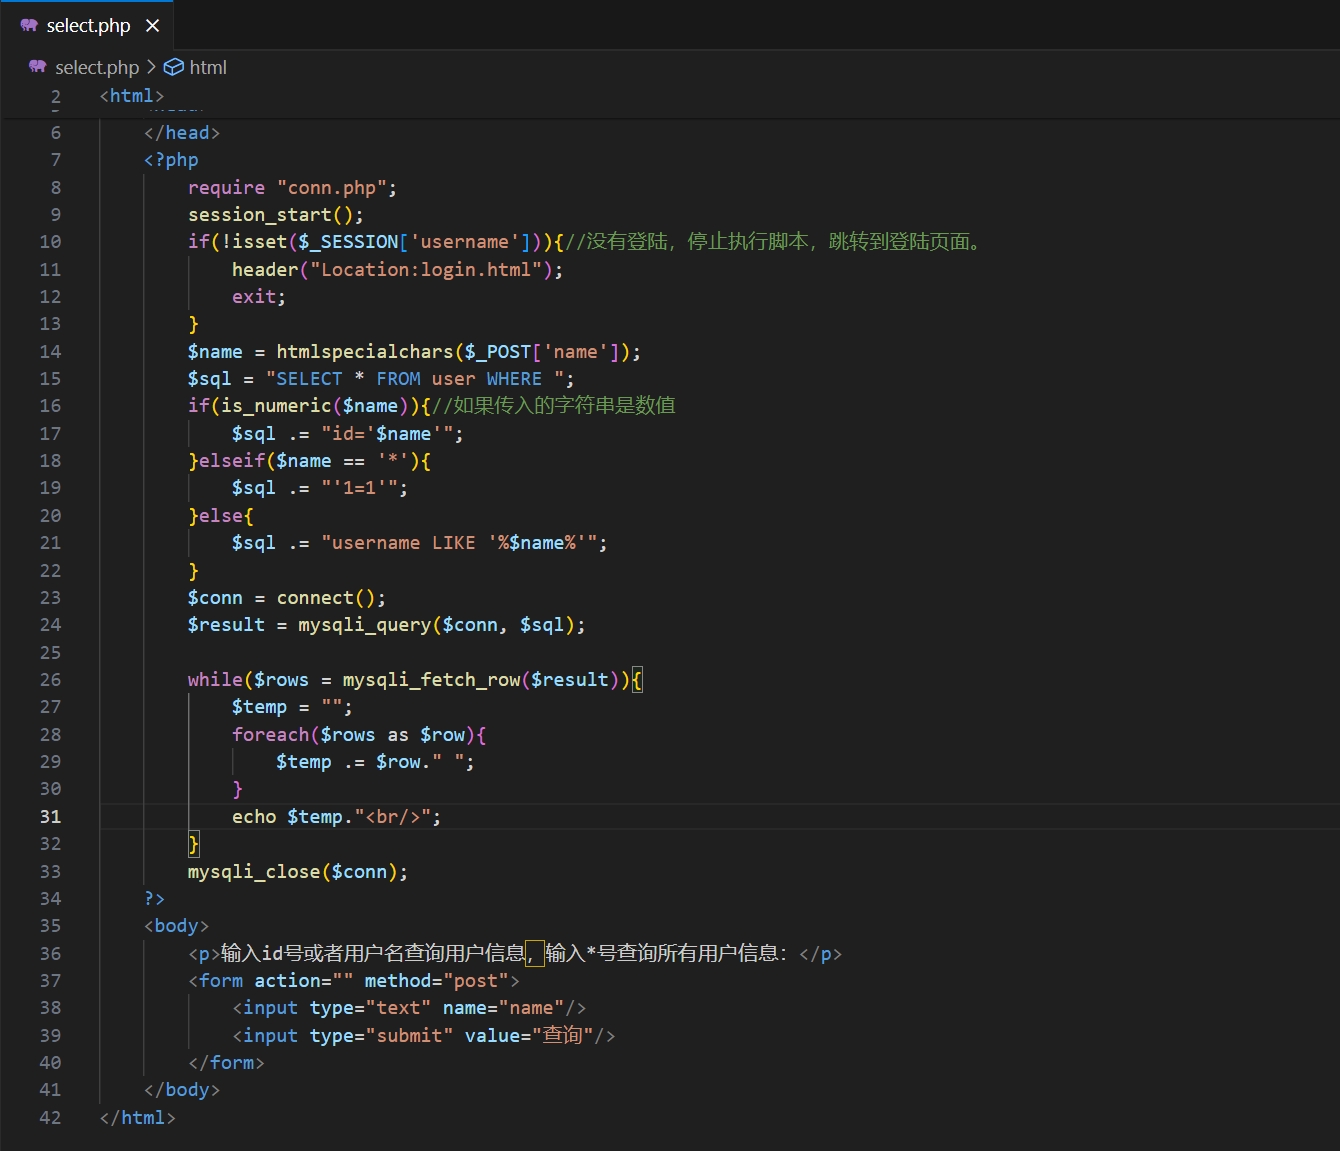Click the opening <body> tag
The image size is (1340, 1151).
click(177, 926)
